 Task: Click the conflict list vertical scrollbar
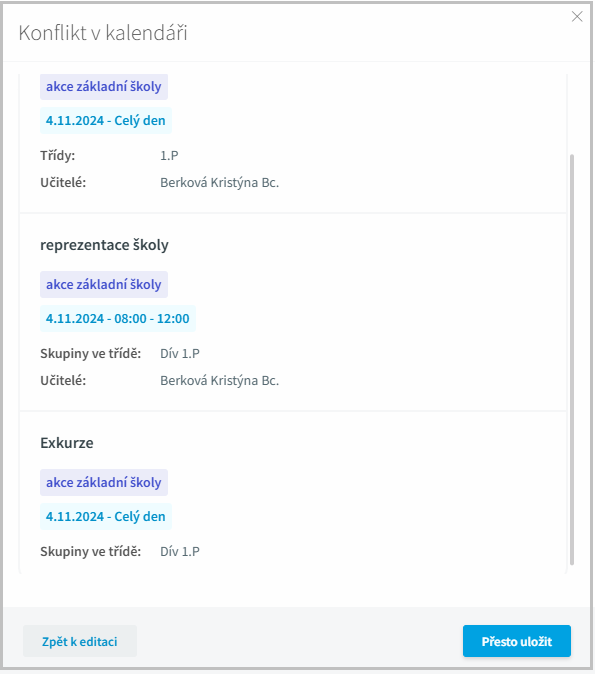coord(572,359)
